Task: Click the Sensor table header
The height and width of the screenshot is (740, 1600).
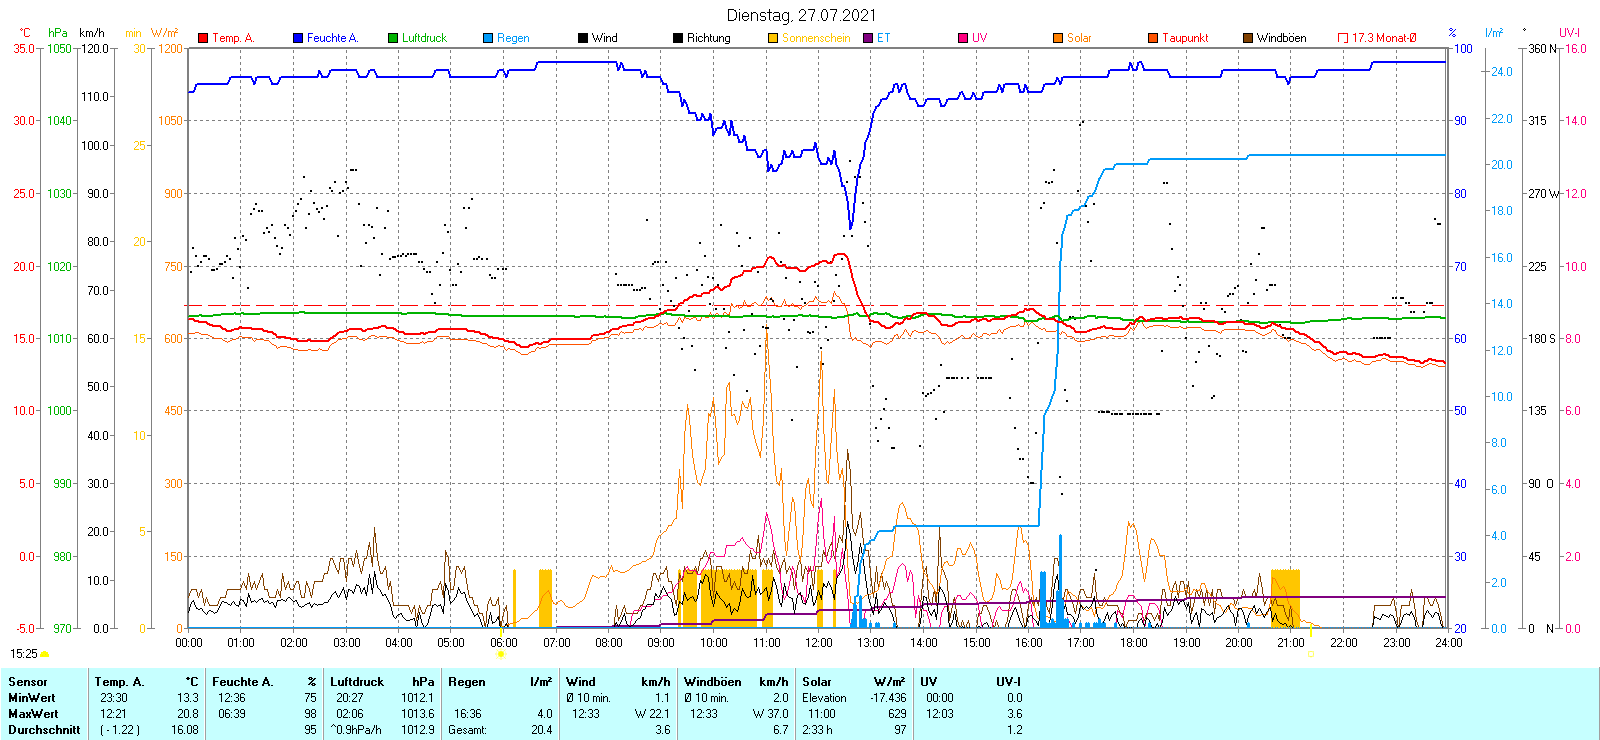Action: tap(27, 682)
